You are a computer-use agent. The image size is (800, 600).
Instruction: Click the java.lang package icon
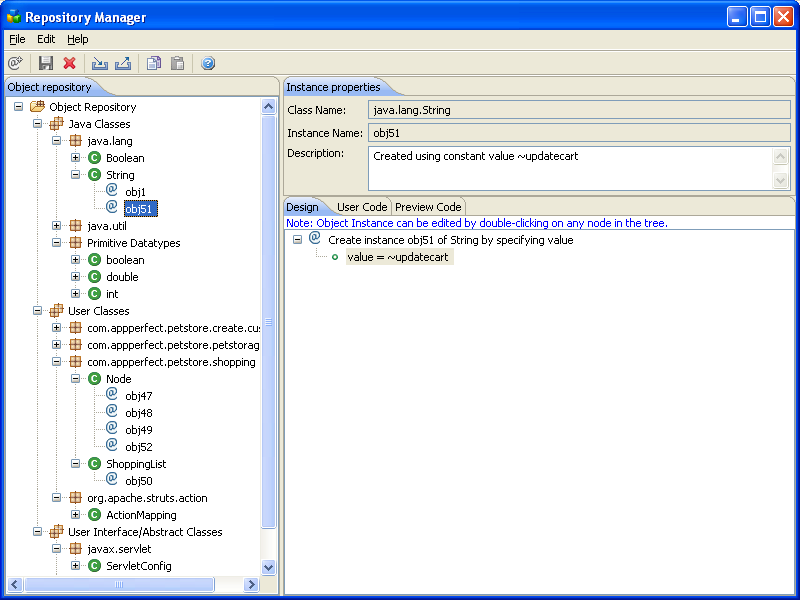[x=76, y=141]
